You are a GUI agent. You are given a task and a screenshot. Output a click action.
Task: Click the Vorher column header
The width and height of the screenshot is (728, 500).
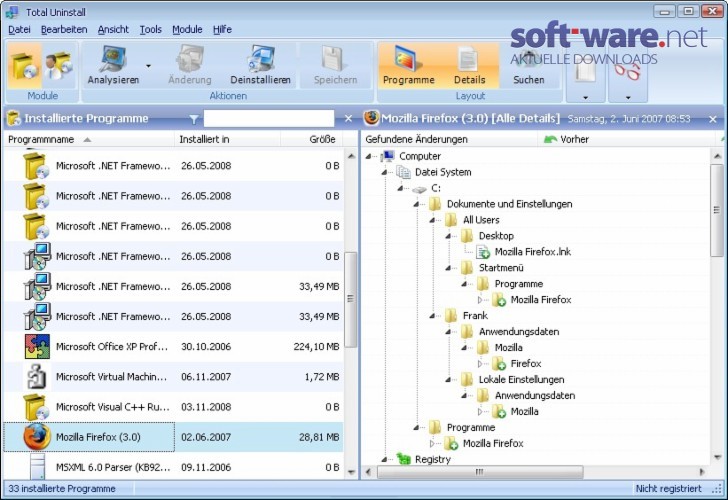click(627, 139)
